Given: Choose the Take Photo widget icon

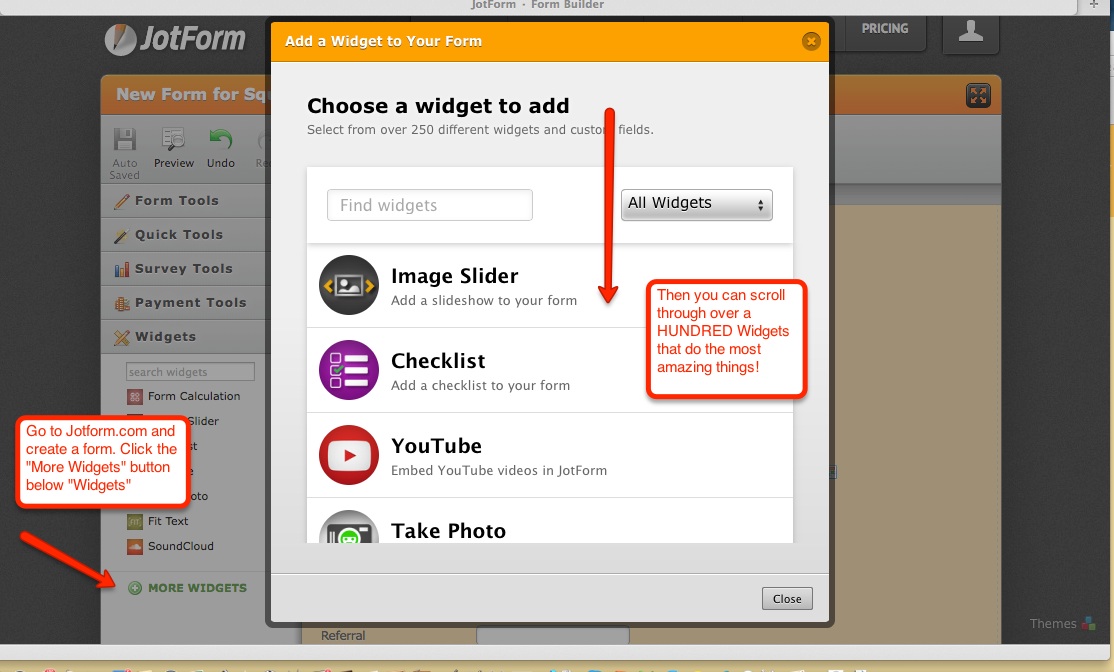Looking at the screenshot, I should coord(349,527).
